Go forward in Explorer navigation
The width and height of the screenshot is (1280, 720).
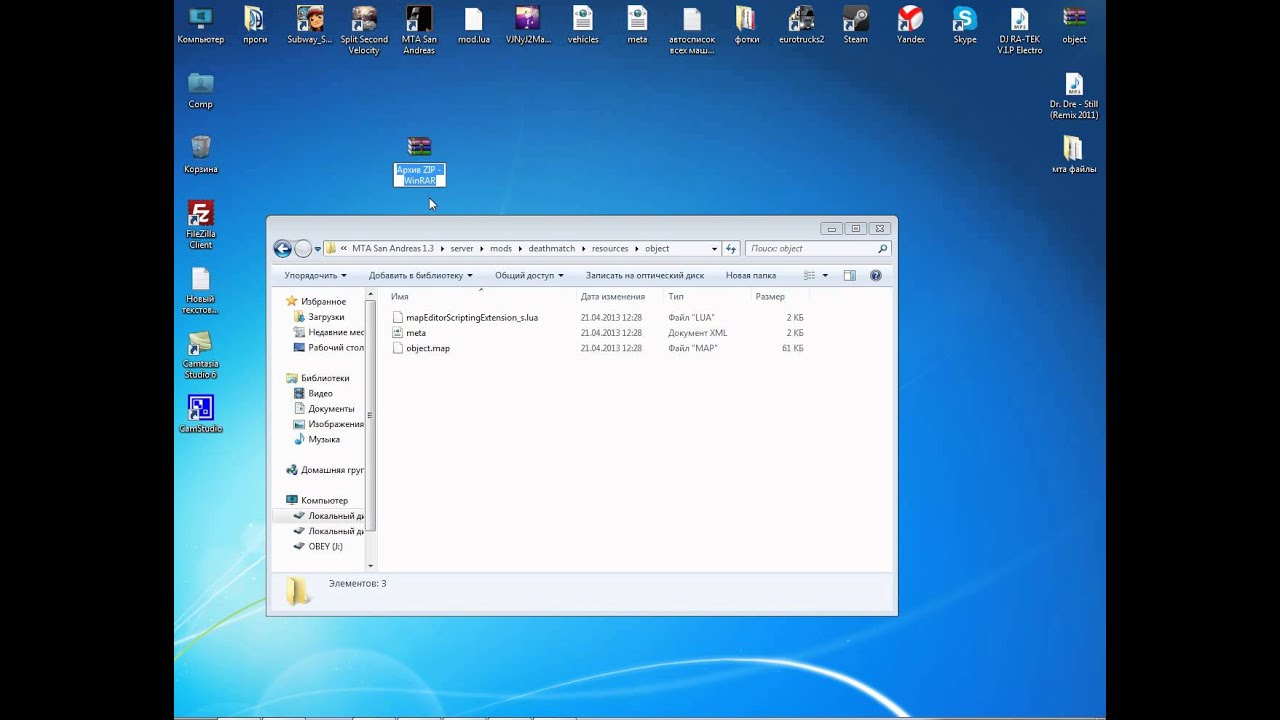click(x=303, y=249)
